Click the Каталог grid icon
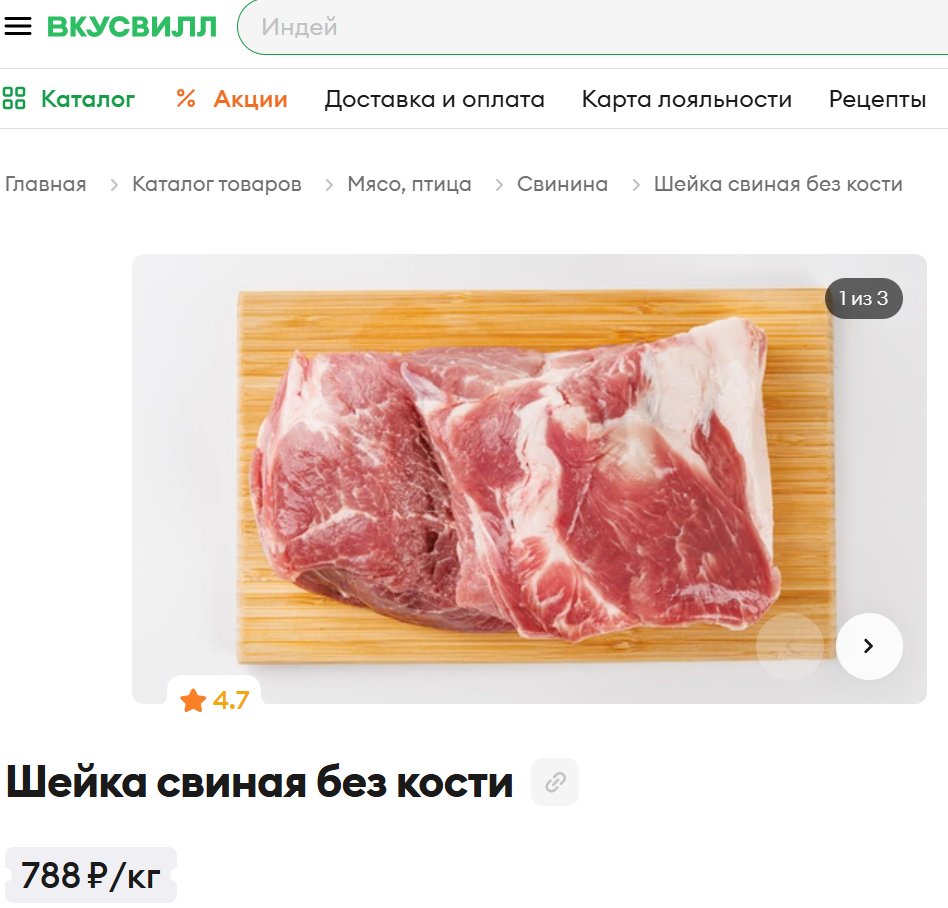 tap(14, 99)
